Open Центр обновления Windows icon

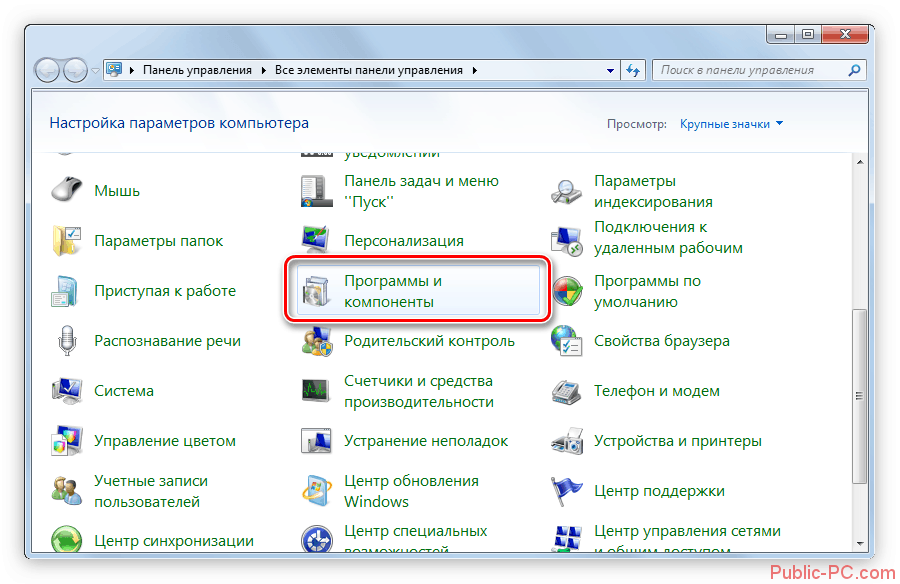point(316,491)
